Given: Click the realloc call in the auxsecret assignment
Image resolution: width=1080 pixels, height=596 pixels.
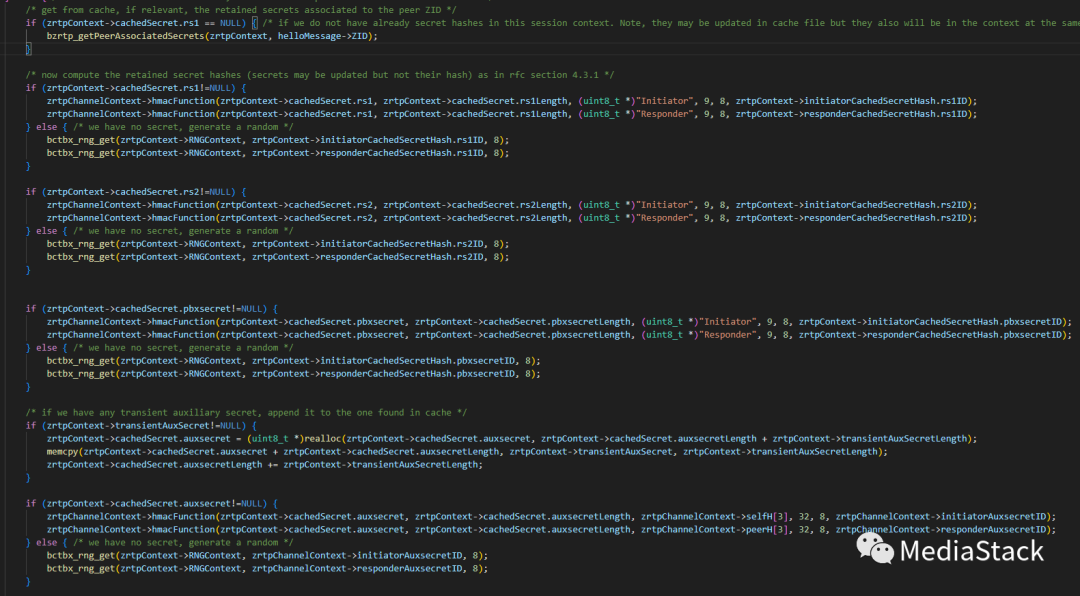Looking at the screenshot, I should click(320, 438).
